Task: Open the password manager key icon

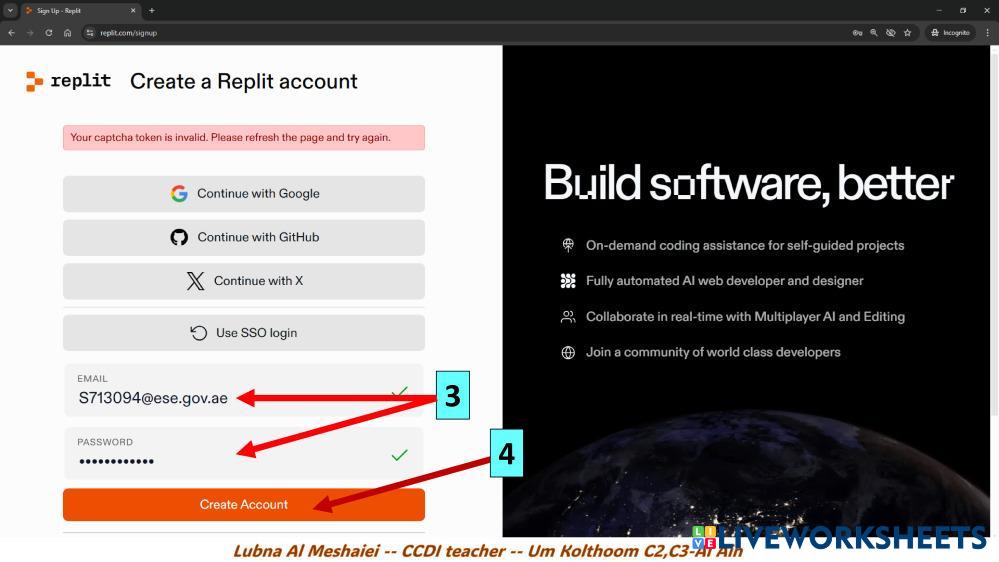Action: point(857,32)
